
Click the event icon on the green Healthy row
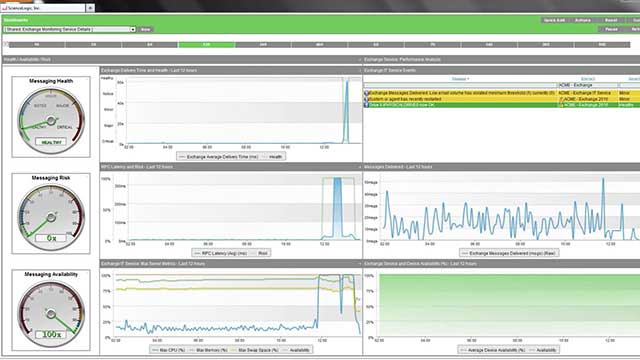[366, 105]
